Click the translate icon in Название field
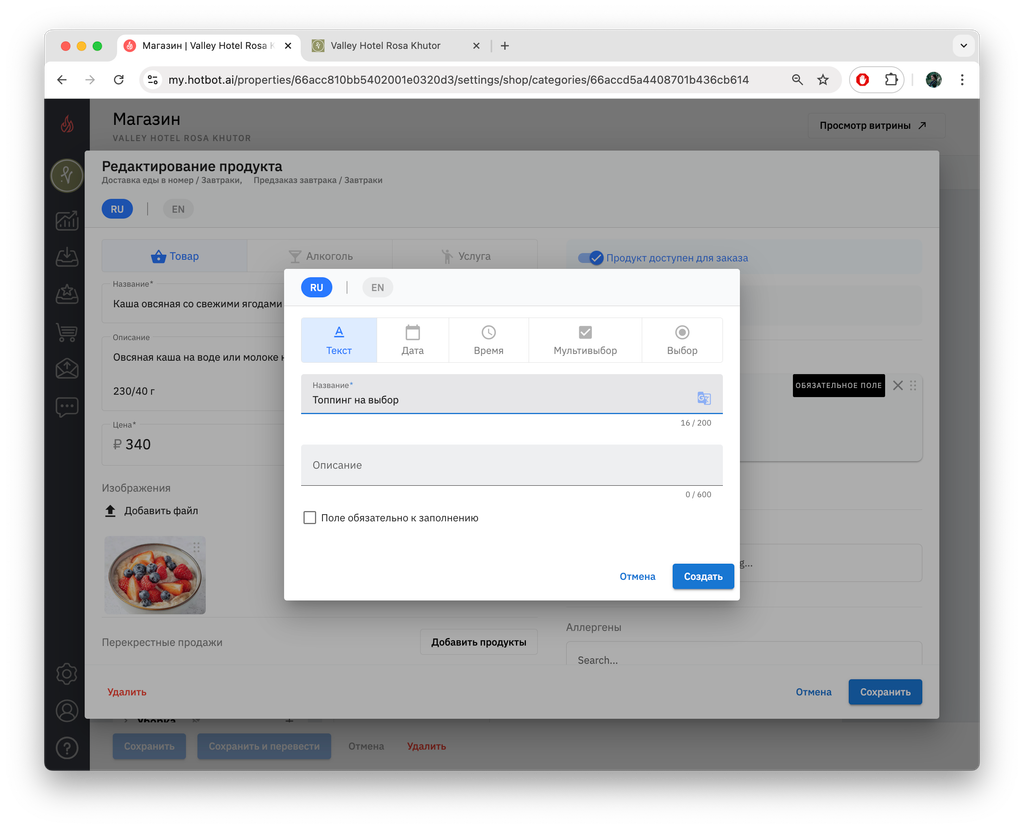Viewport: 1024px width, 829px height. (703, 398)
